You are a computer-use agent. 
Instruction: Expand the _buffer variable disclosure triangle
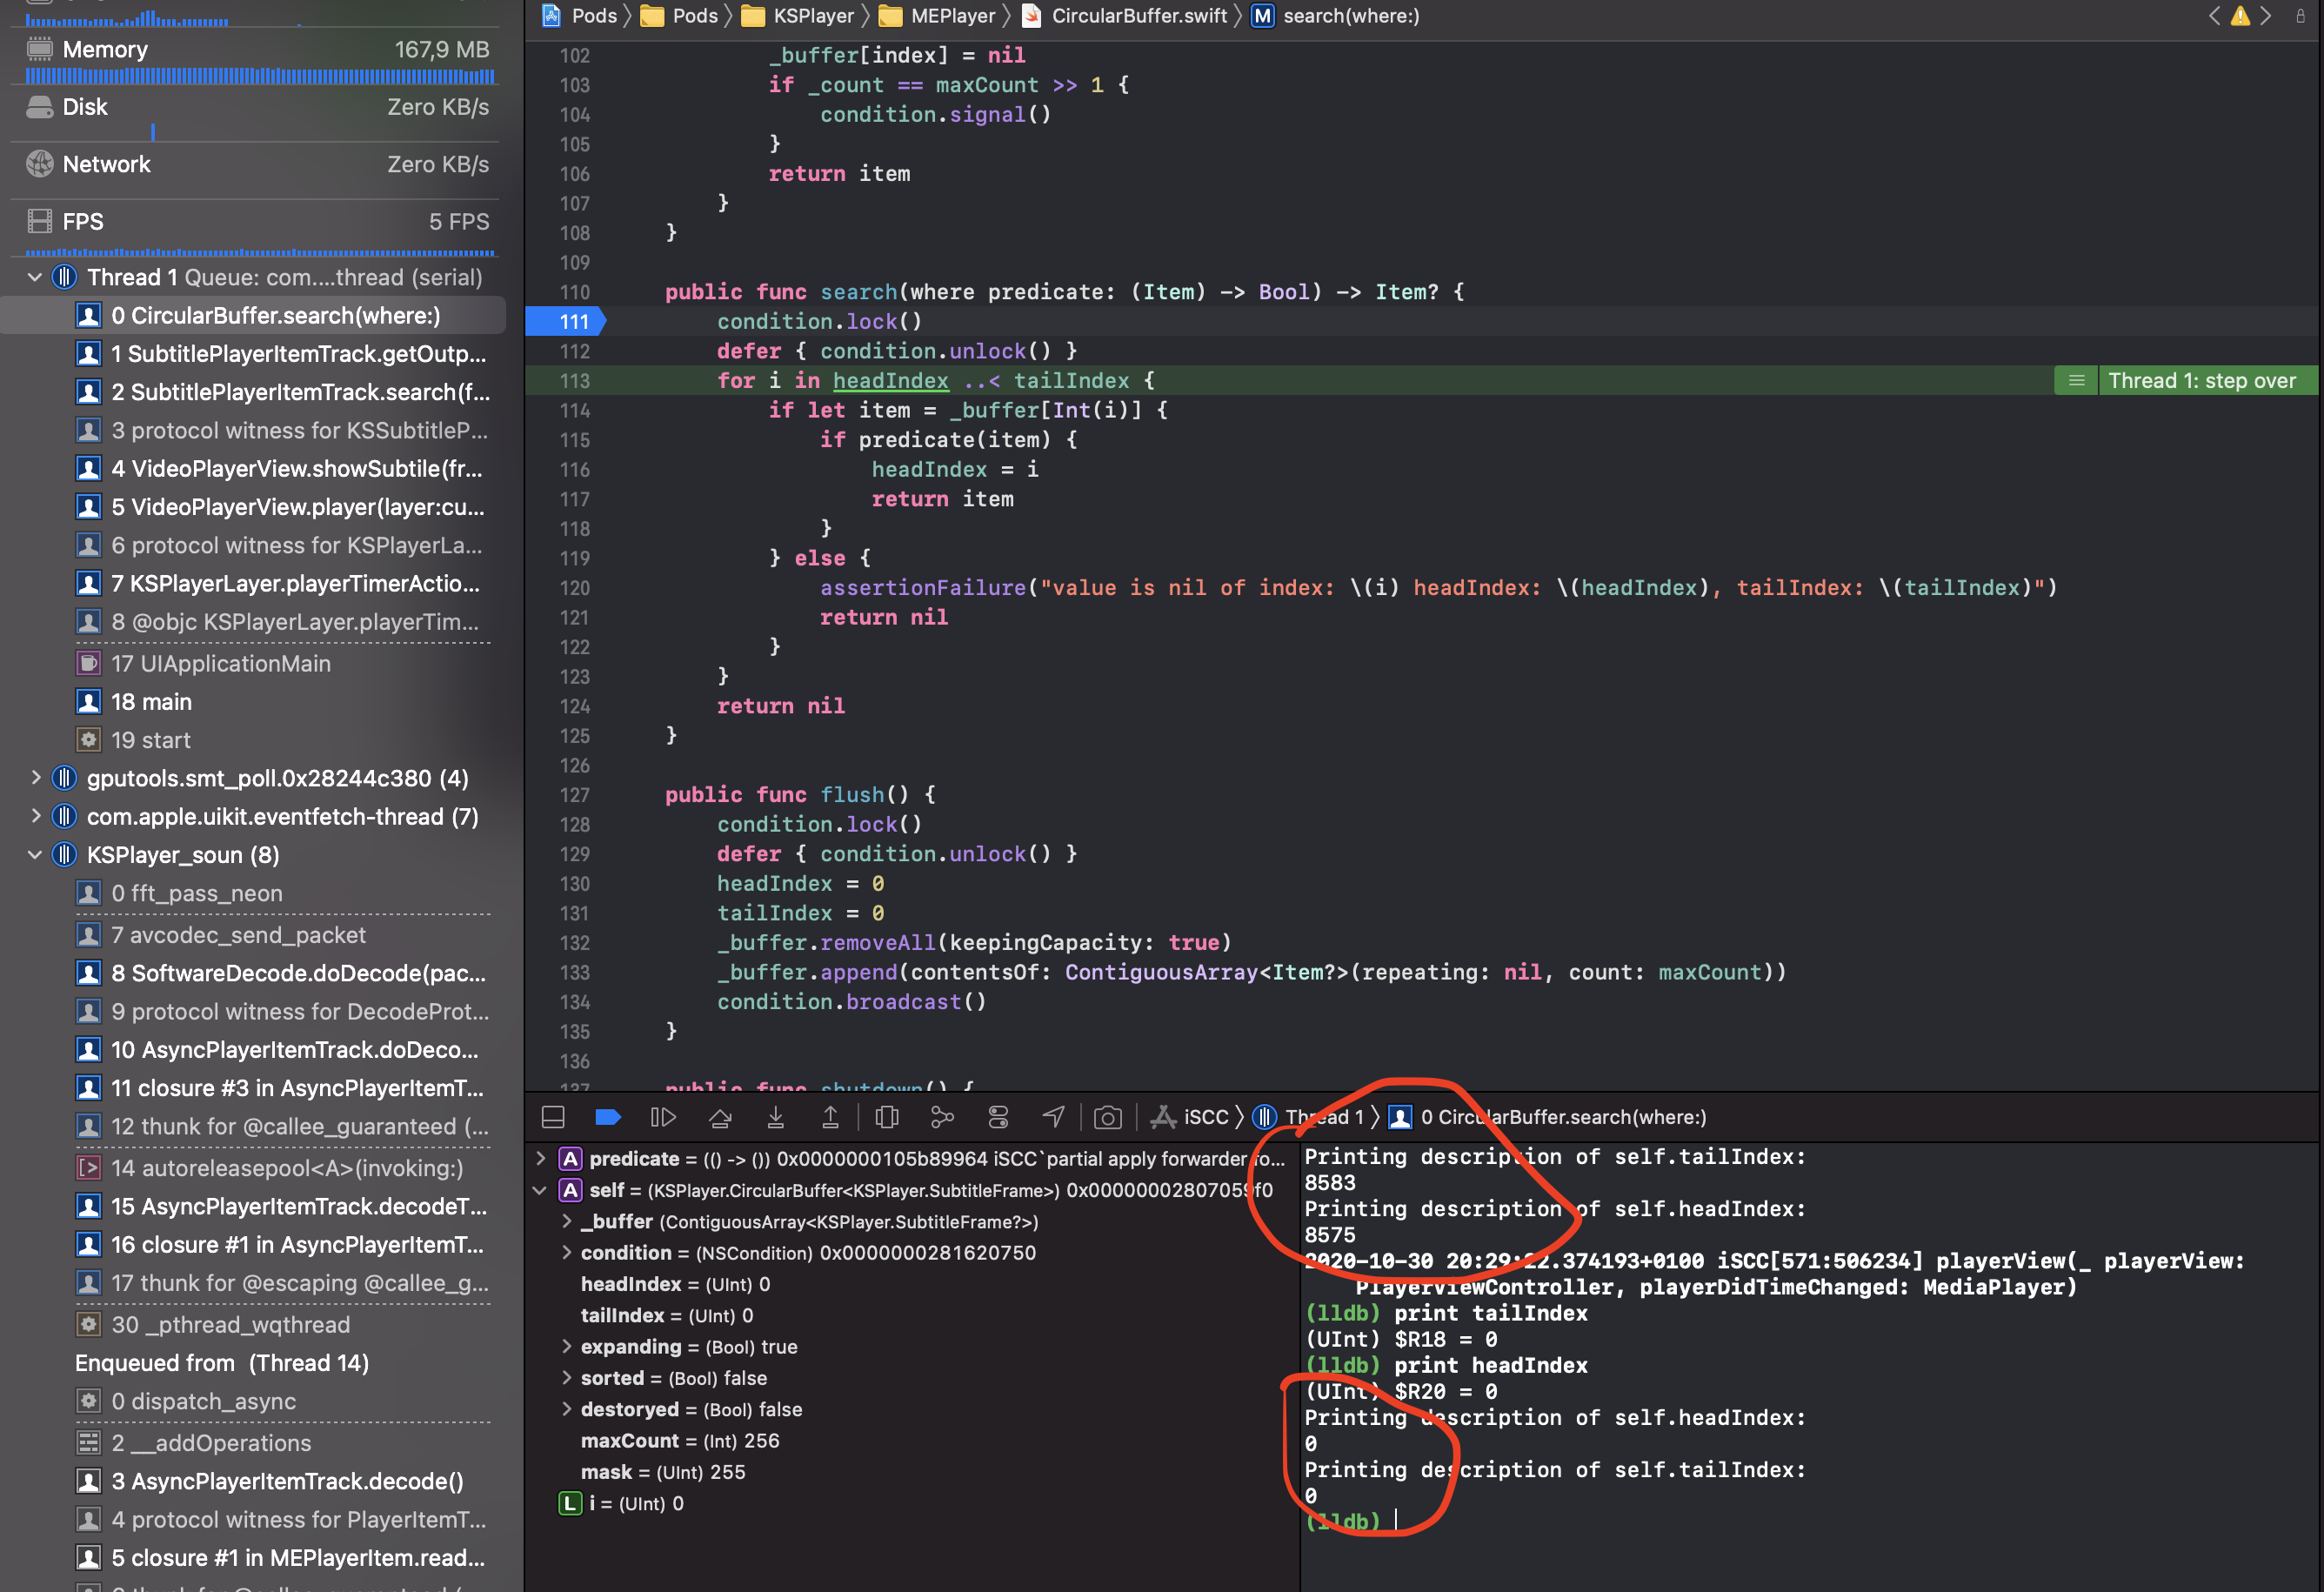(568, 1221)
